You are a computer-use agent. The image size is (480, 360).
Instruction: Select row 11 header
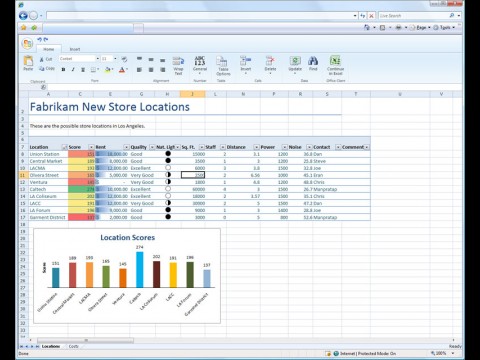(23, 175)
